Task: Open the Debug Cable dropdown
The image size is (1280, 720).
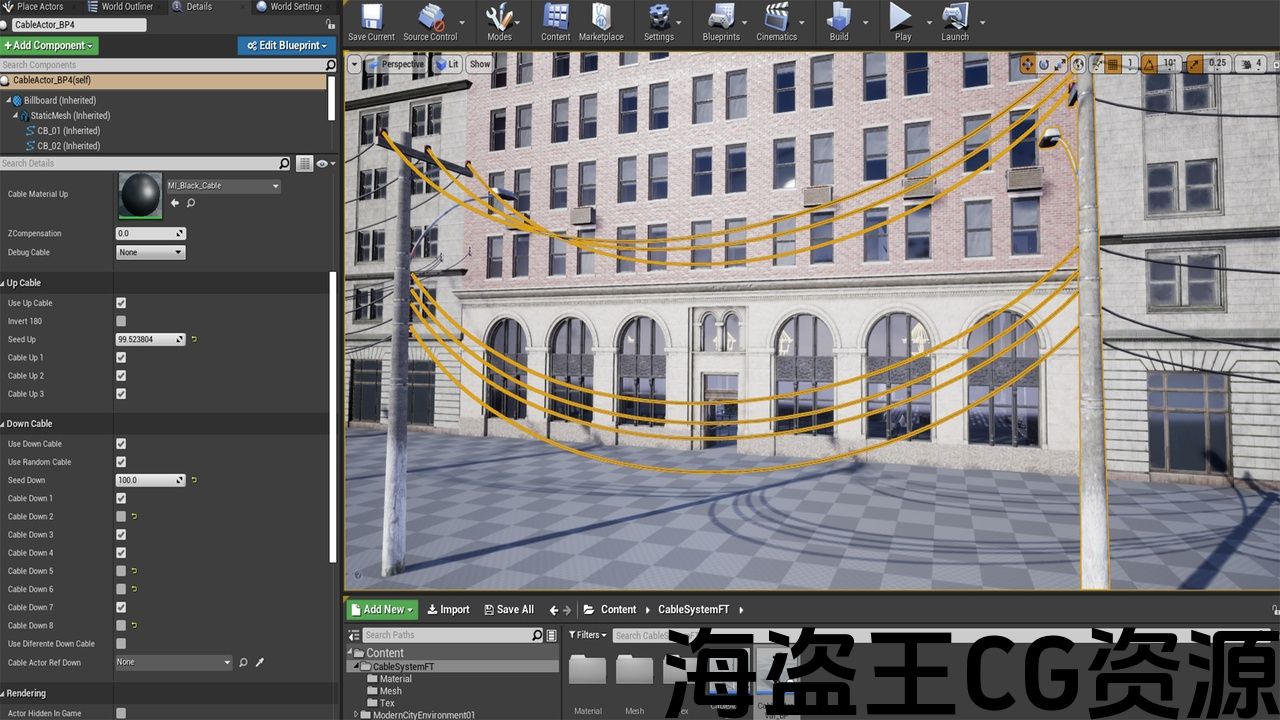Action: [151, 252]
